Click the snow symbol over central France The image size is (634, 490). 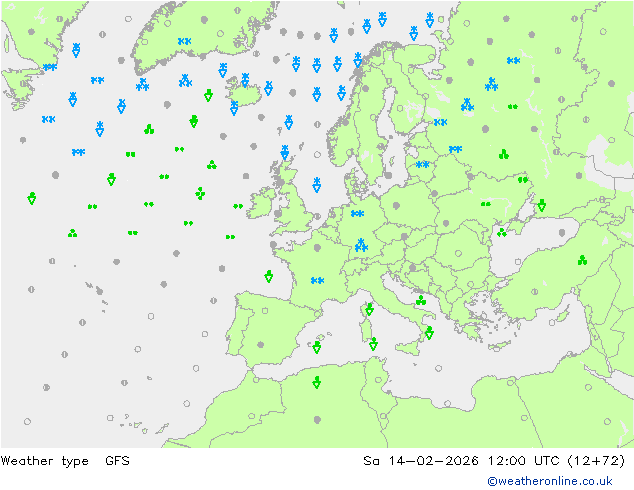317,280
